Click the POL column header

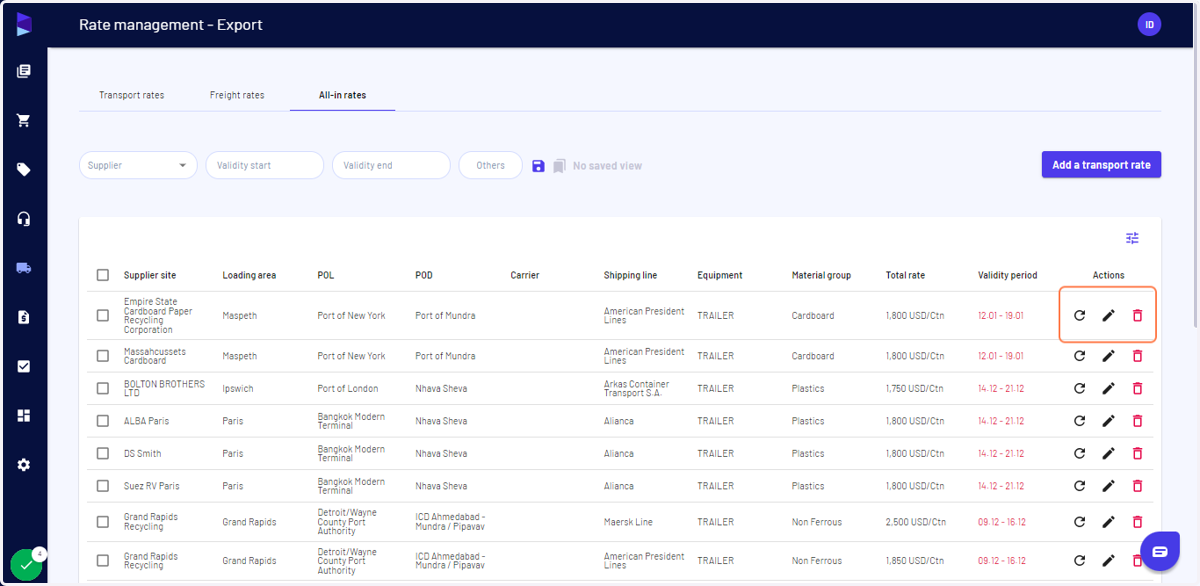click(x=326, y=275)
